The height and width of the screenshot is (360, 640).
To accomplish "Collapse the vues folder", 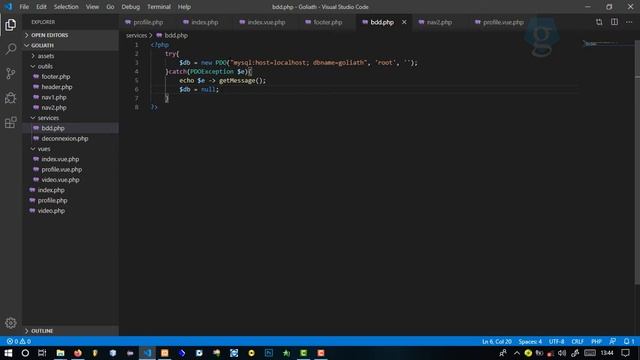I will (70, 149).
